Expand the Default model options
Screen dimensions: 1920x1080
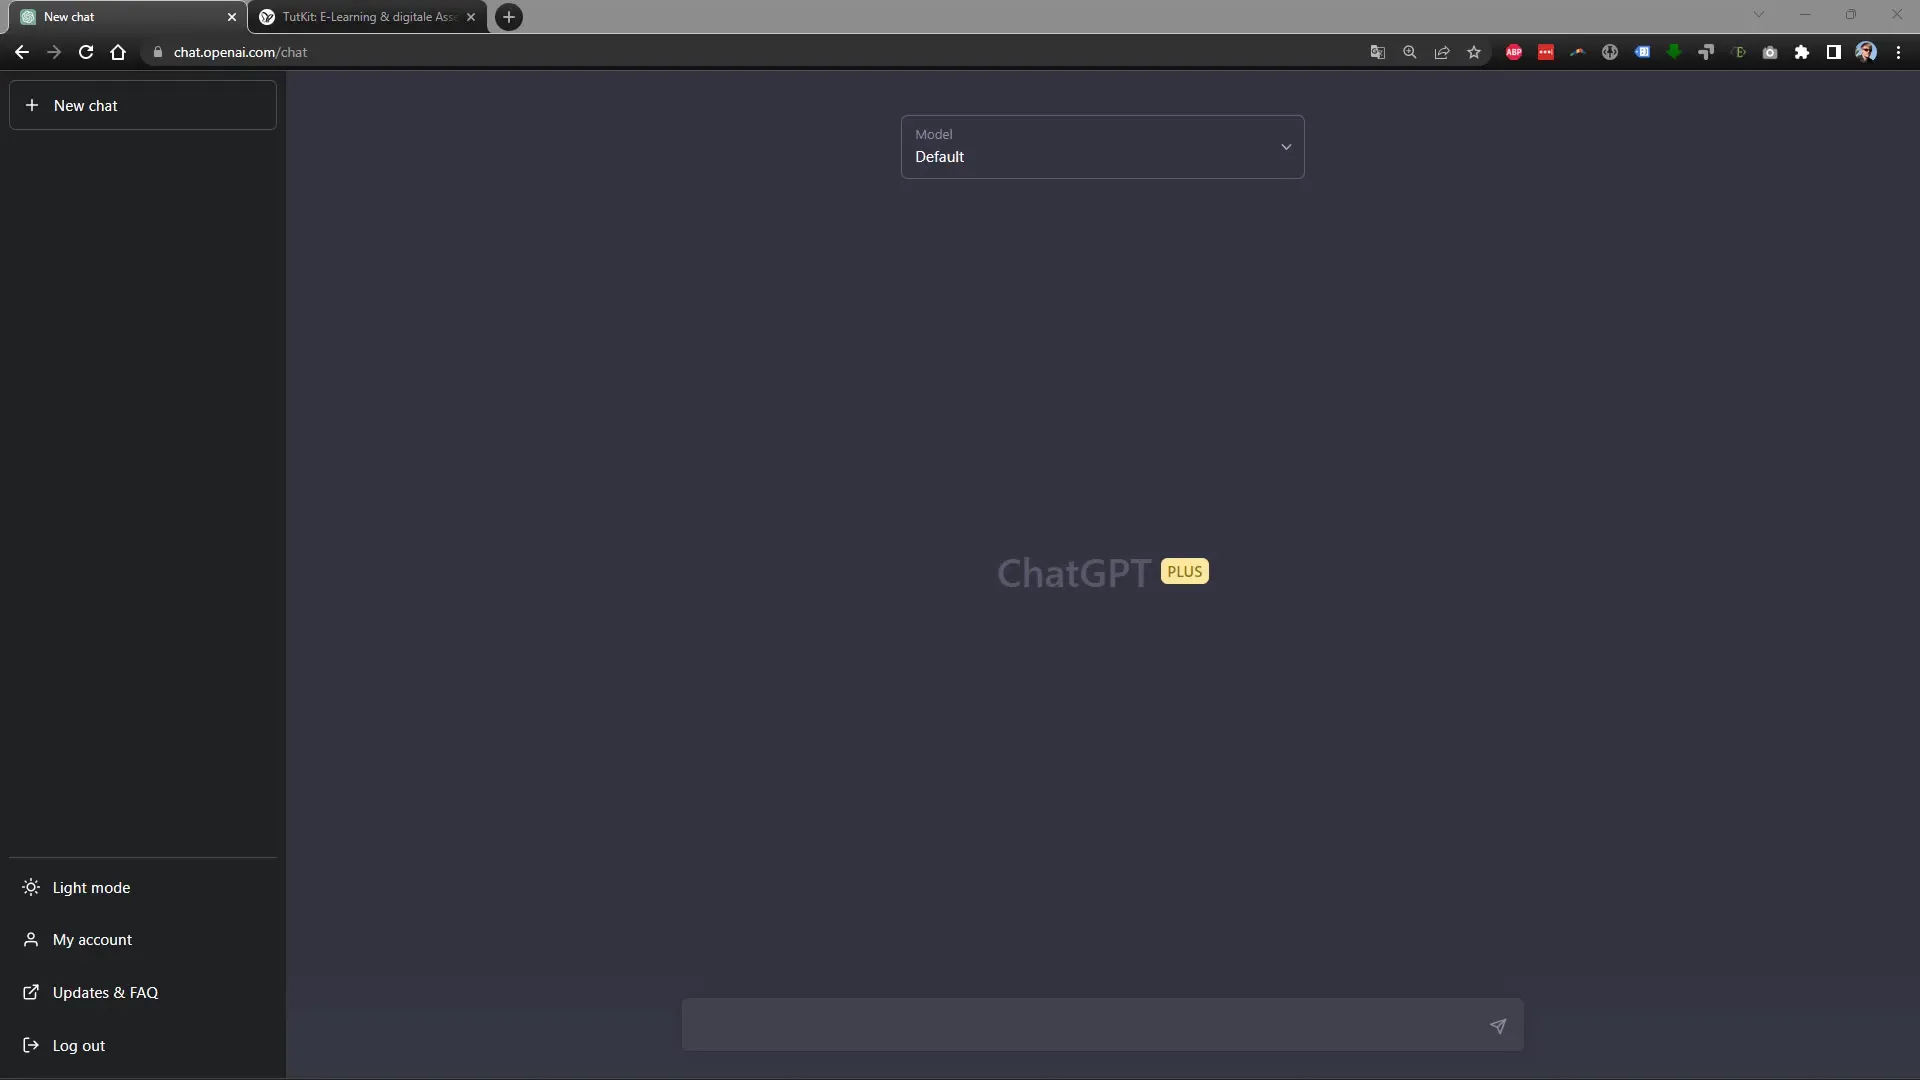1286,146
